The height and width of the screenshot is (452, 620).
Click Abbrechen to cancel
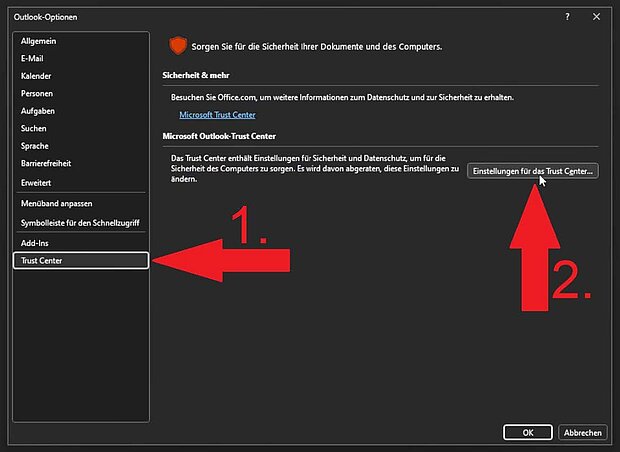click(582, 433)
